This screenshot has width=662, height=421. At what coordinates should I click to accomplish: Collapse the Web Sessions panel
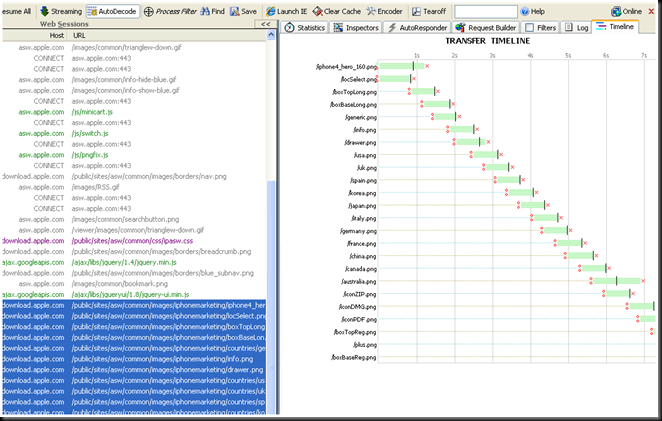(x=264, y=23)
